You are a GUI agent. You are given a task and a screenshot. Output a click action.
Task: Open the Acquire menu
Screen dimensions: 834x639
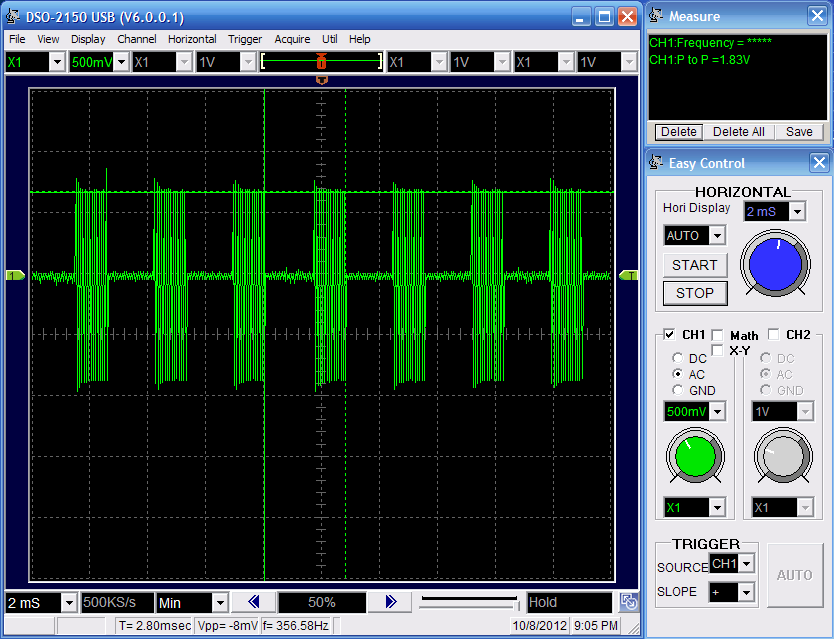coord(292,39)
